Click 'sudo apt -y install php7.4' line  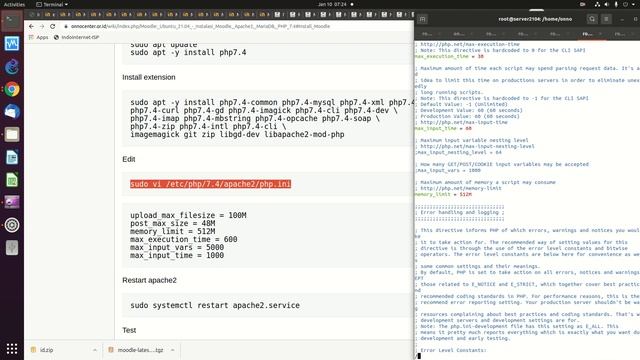tap(188, 52)
